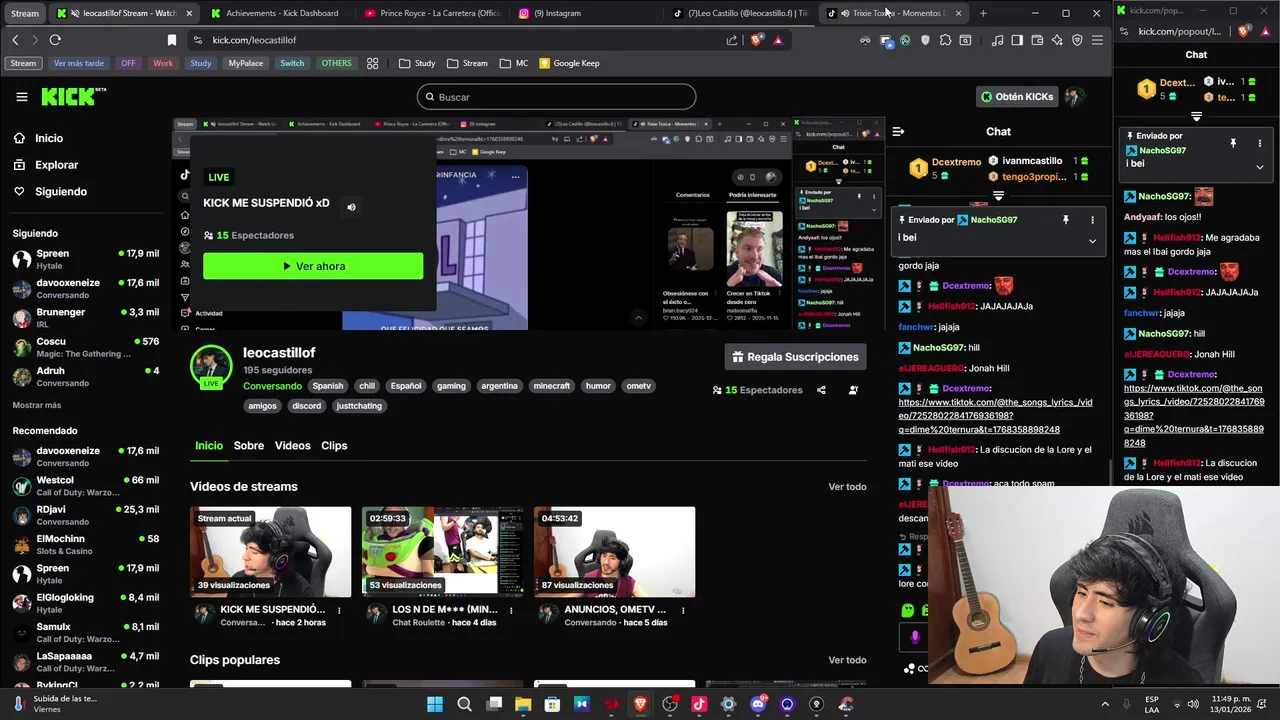Click the share icon next to Espectadores
The width and height of the screenshot is (1280, 720).
(821, 390)
